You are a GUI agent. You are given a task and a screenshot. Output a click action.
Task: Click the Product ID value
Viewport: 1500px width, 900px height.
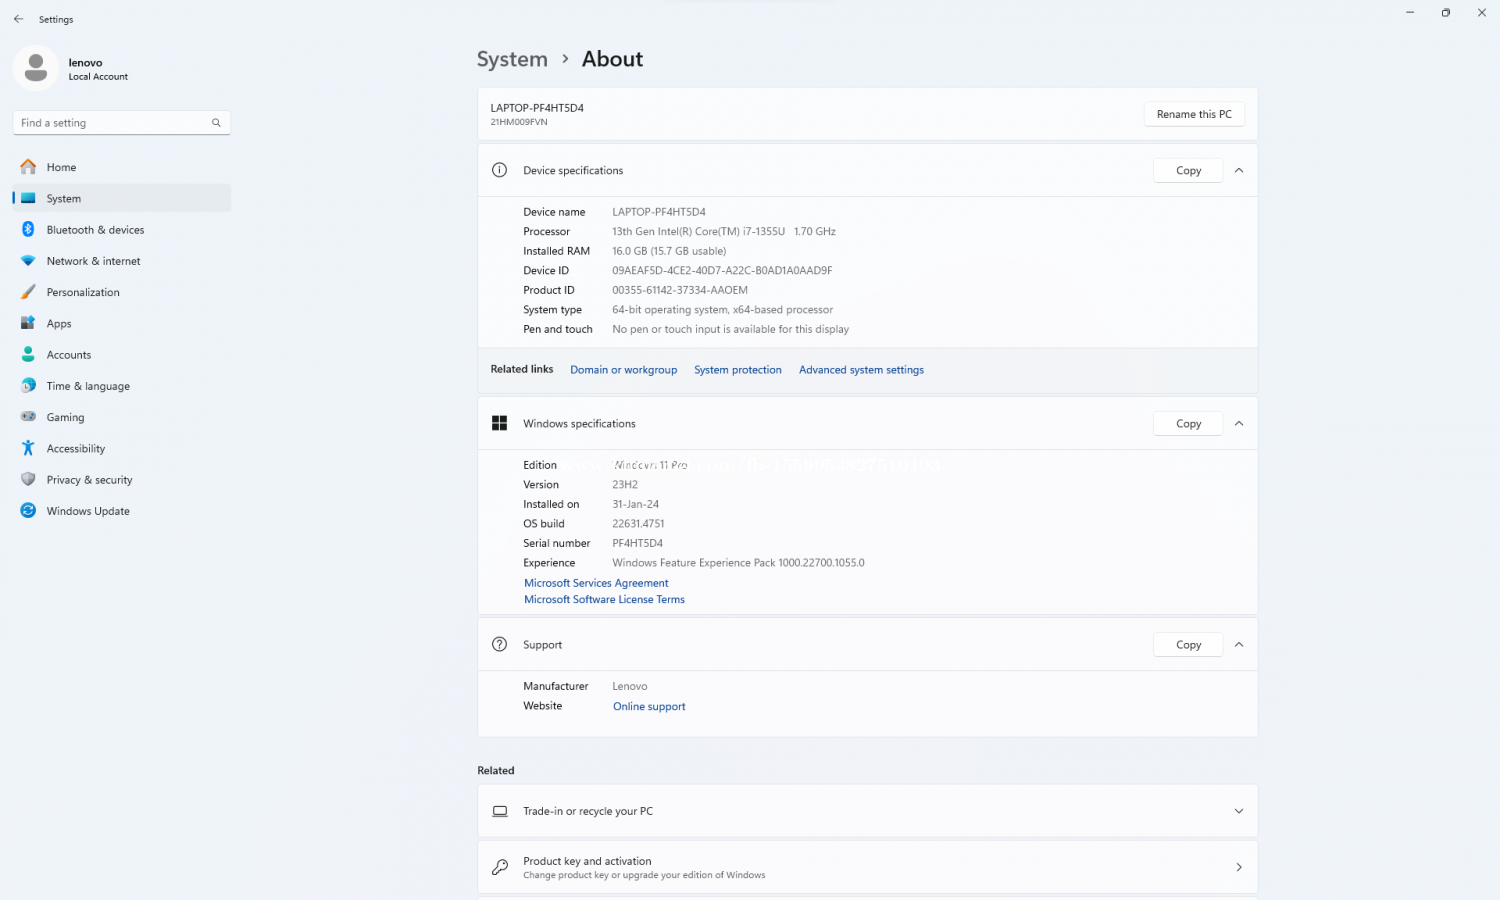(680, 290)
